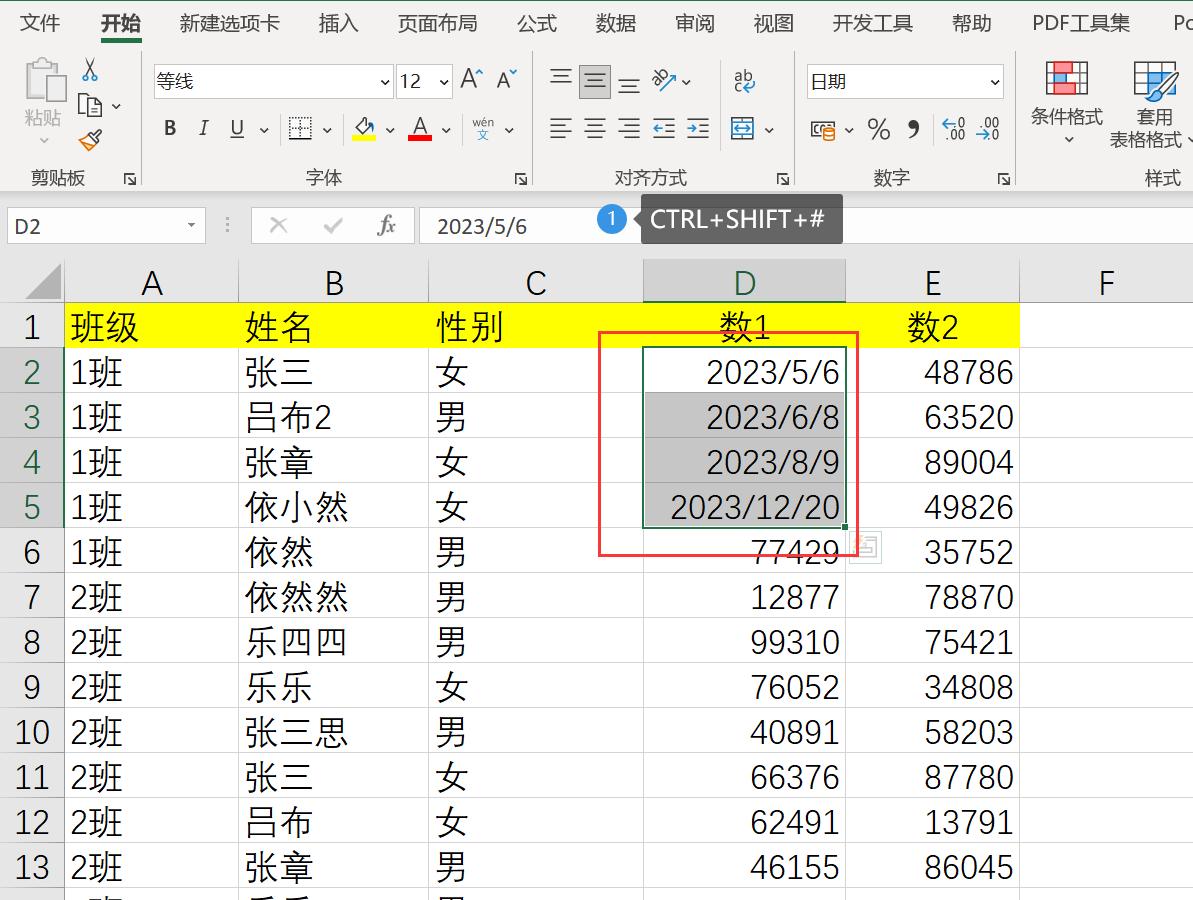Toggle italic formatting
1193x900 pixels.
pos(203,128)
